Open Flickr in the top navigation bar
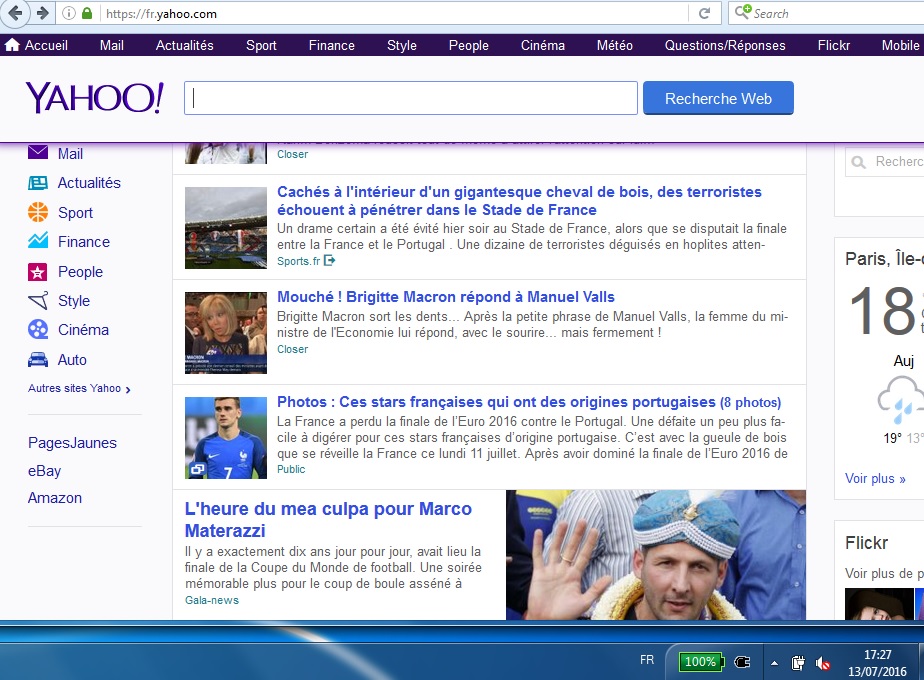Image resolution: width=924 pixels, height=680 pixels. [x=834, y=45]
